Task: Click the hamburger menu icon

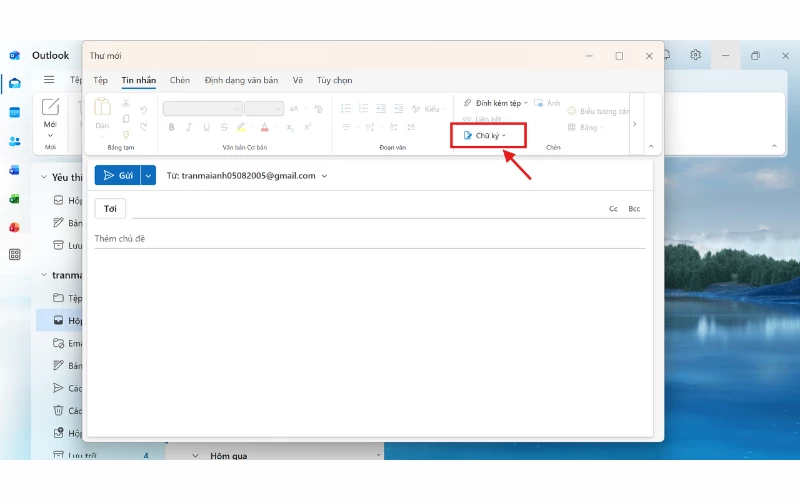Action: click(49, 80)
